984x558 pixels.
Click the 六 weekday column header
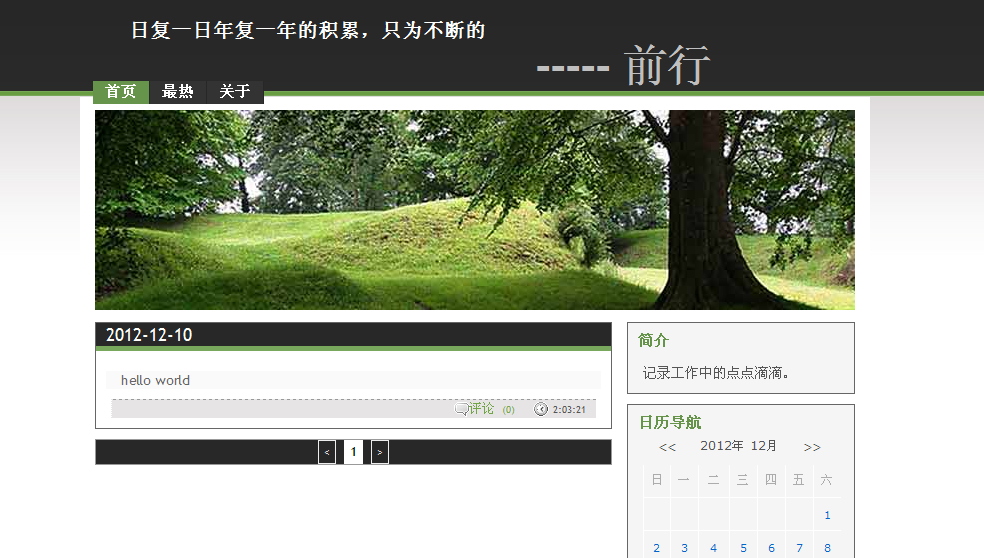click(x=826, y=480)
